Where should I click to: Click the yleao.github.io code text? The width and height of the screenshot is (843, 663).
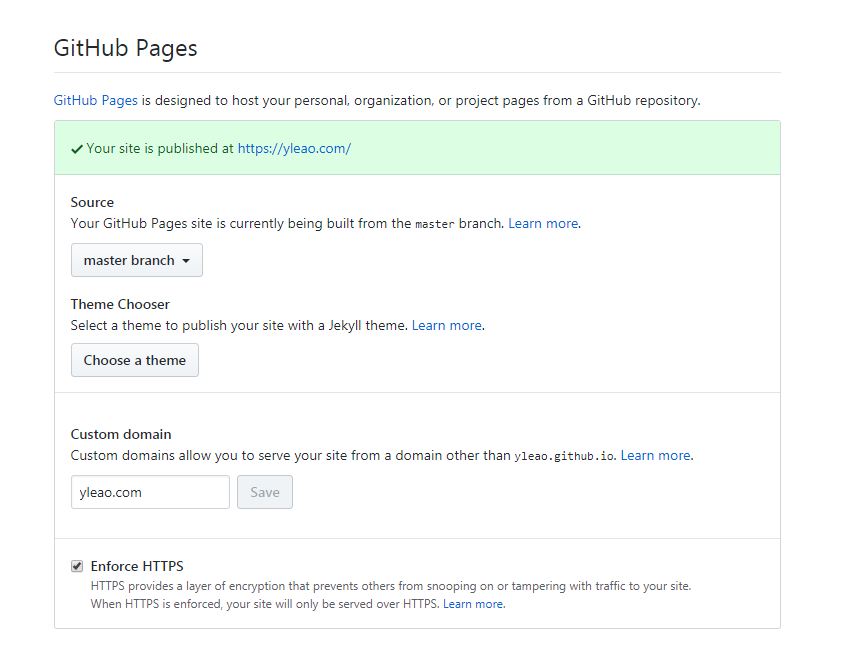click(564, 457)
